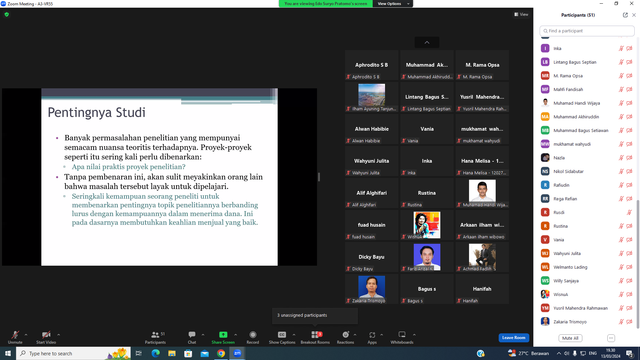This screenshot has height=360, width=640.
Task: Open the View layout button in meeting window
Action: [521, 14]
